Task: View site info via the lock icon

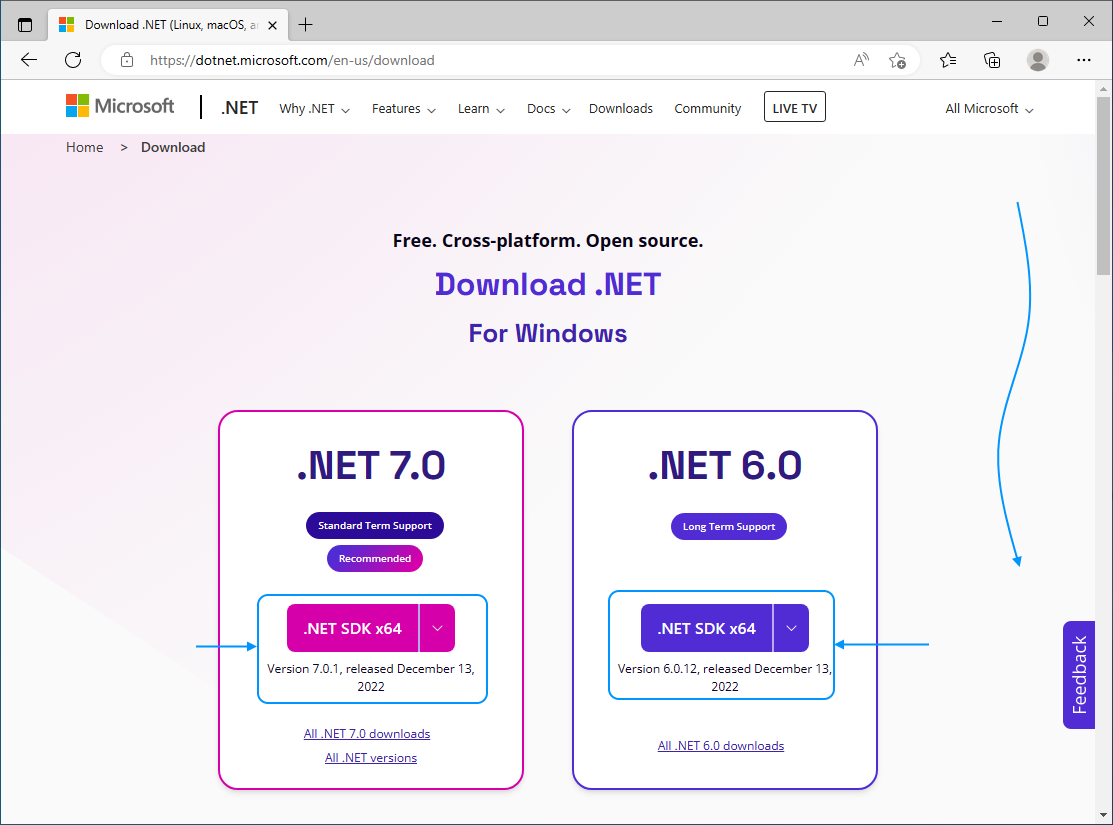Action: pyautogui.click(x=126, y=60)
